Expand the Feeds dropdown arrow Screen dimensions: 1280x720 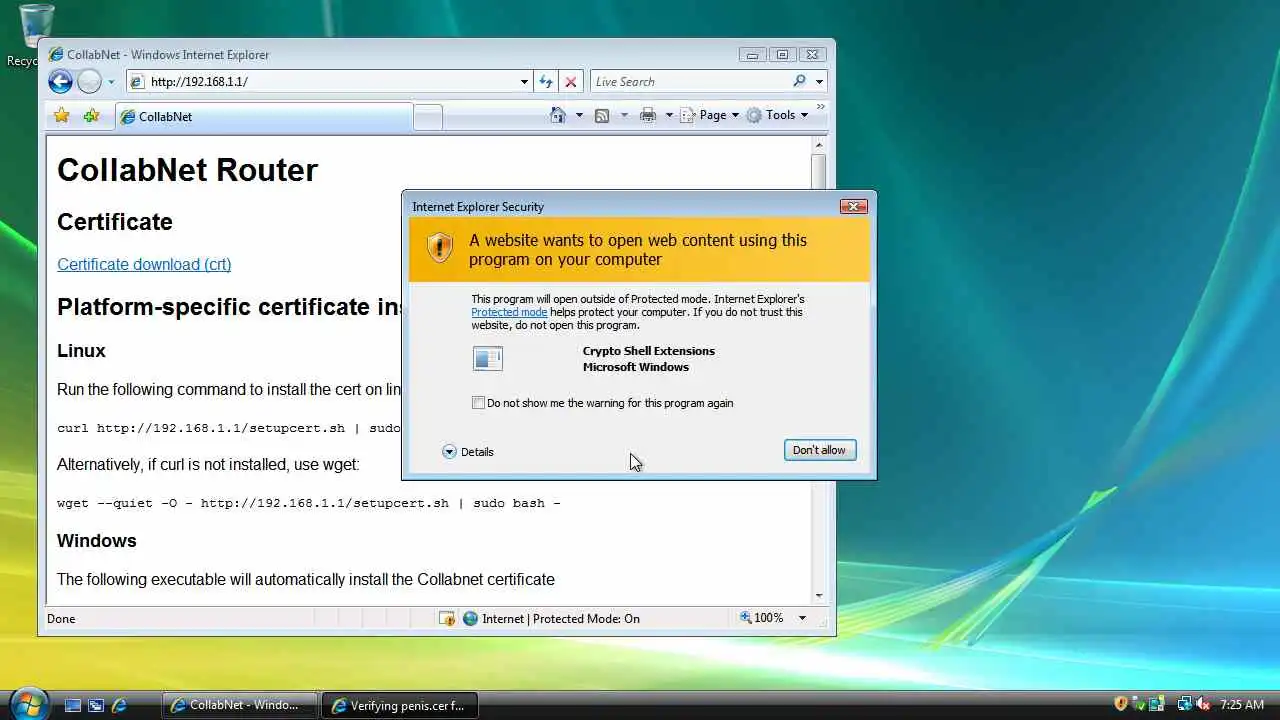pyautogui.click(x=624, y=115)
